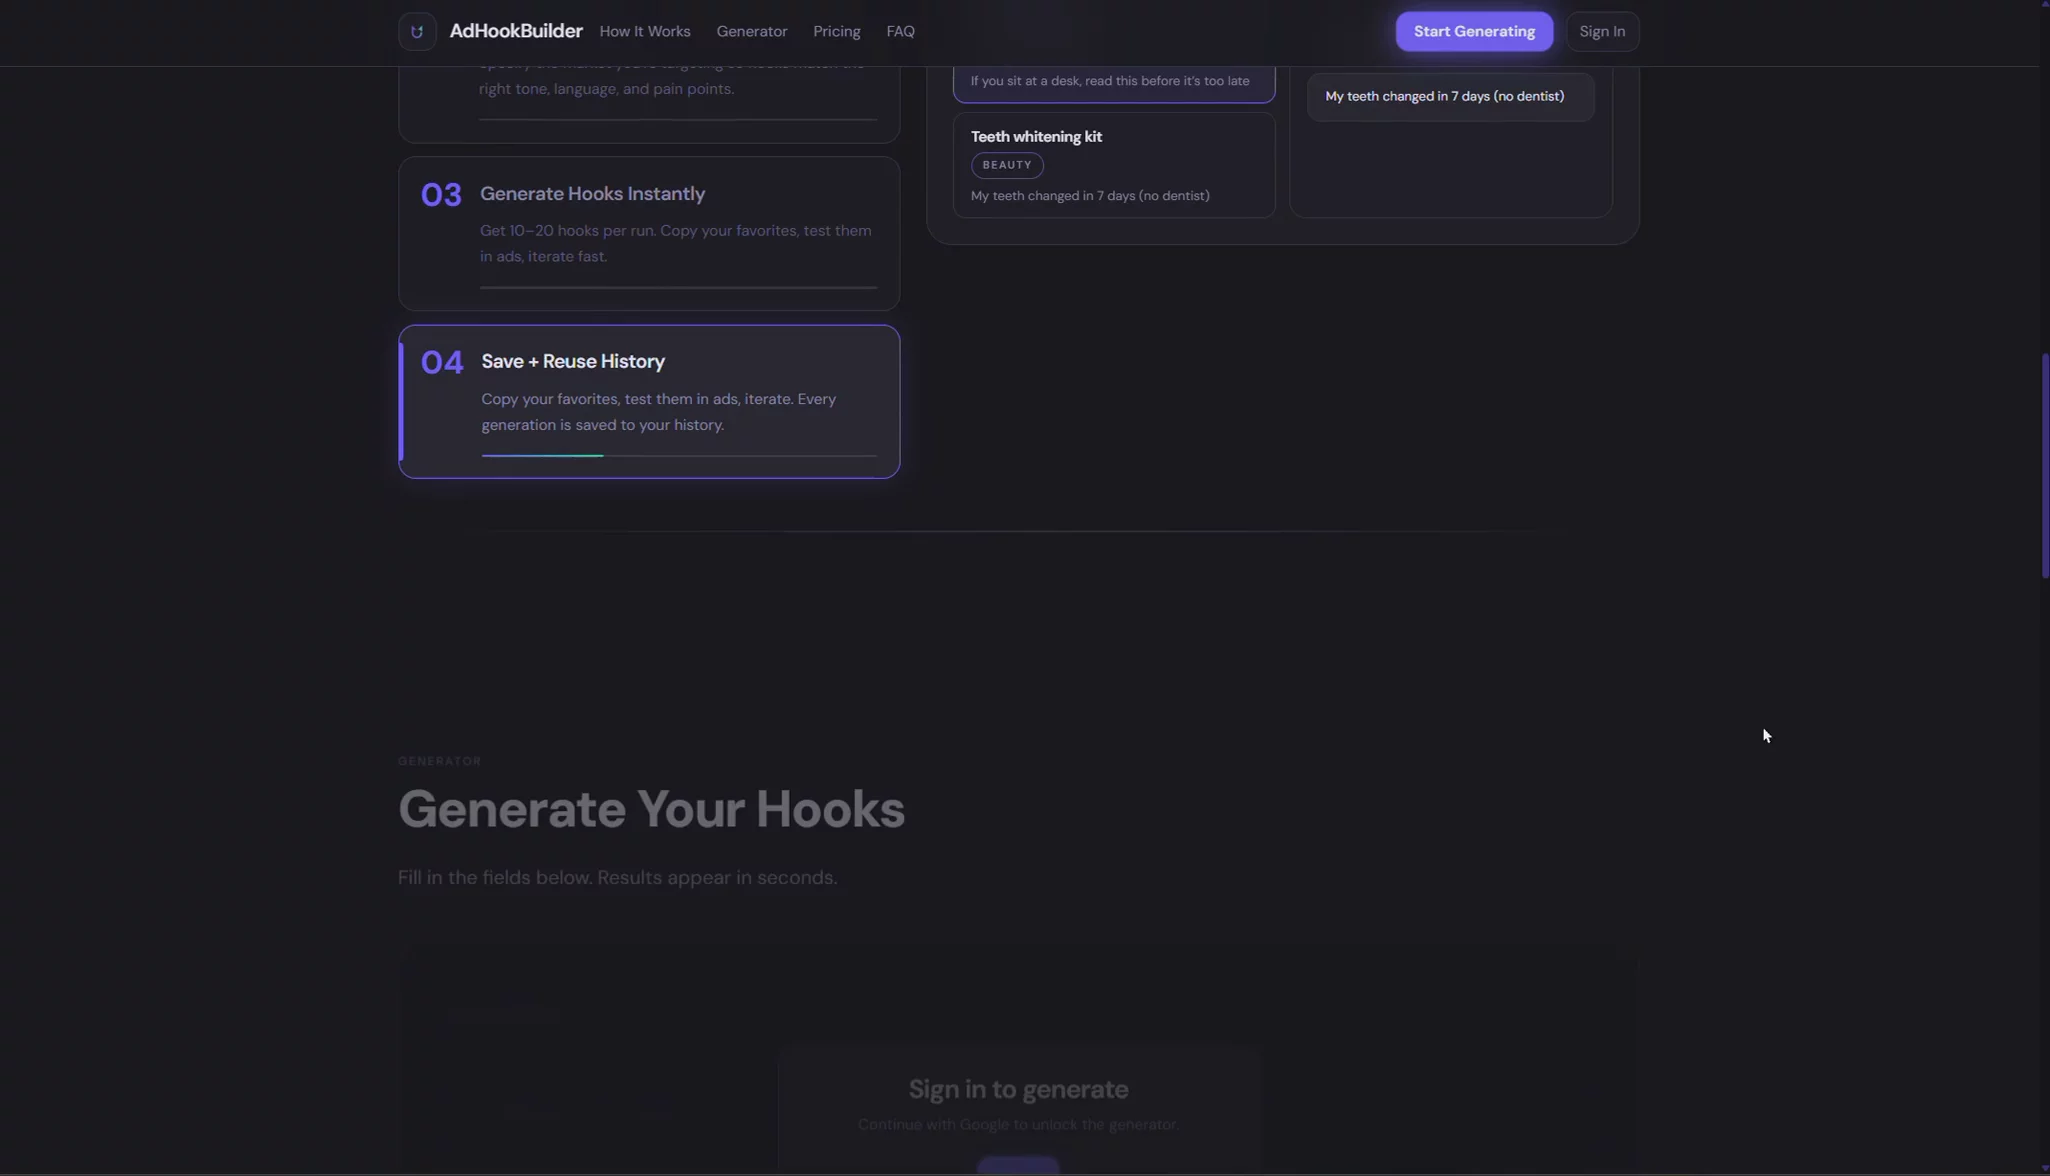Click the purple sign-in button at page bottom
2050x1176 pixels.
1016,1167
